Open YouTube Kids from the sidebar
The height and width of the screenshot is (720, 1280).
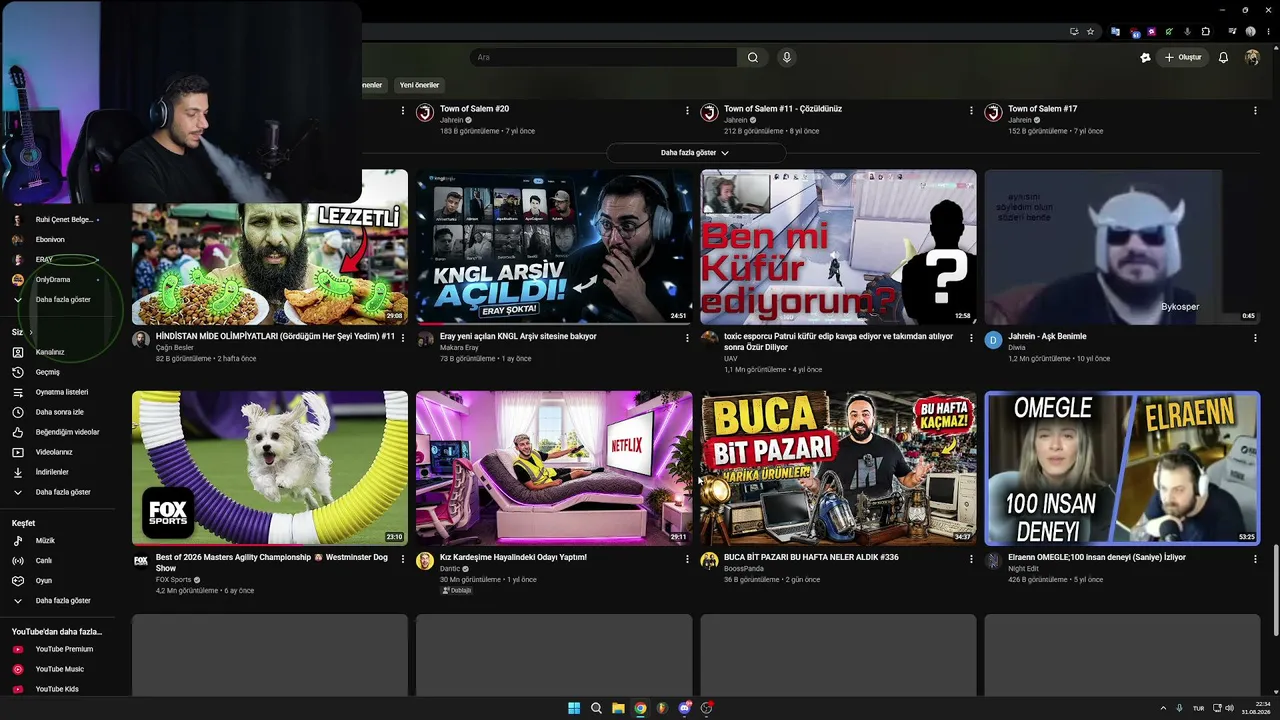tap(57, 689)
